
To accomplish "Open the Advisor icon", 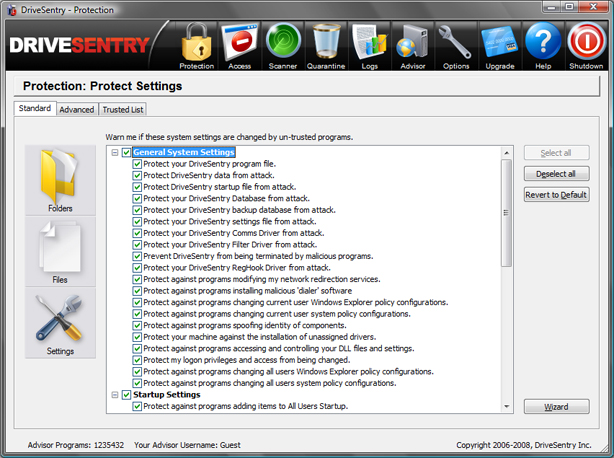I will click(413, 46).
